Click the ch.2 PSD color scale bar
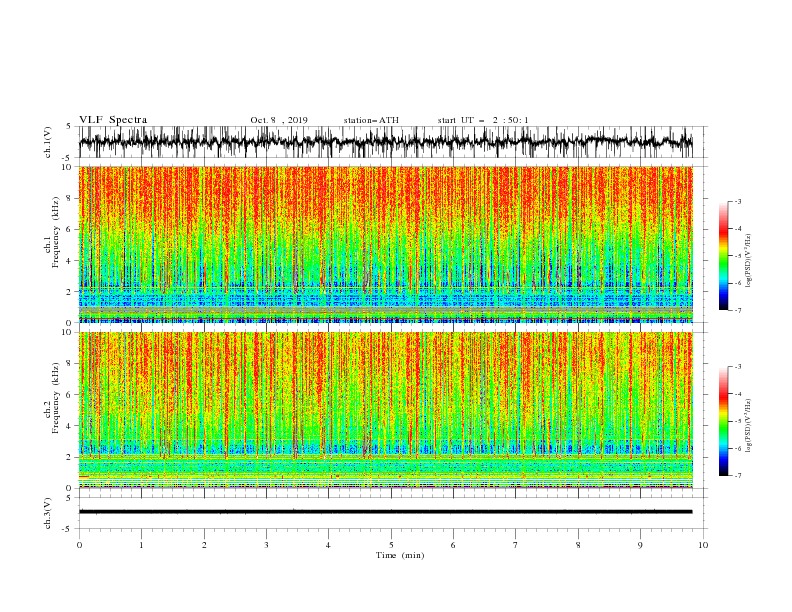This screenshot has width=792, height=612. point(724,421)
